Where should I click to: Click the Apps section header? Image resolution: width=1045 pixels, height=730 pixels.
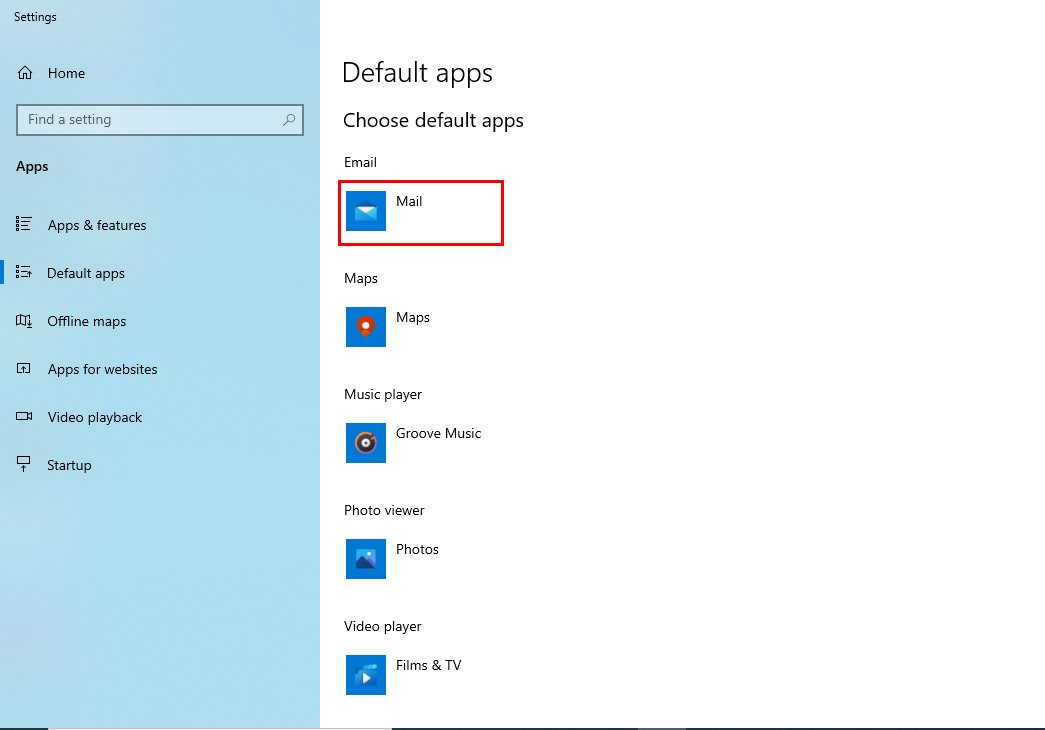pos(32,167)
